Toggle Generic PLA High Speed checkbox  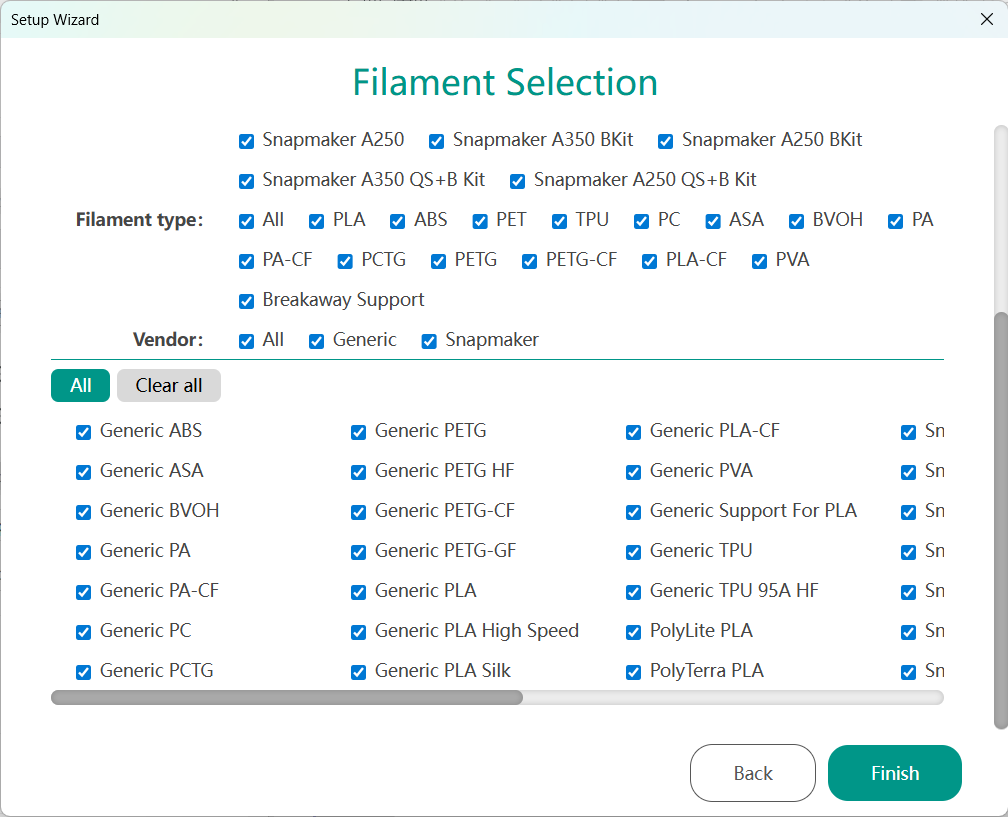pyautogui.click(x=359, y=632)
